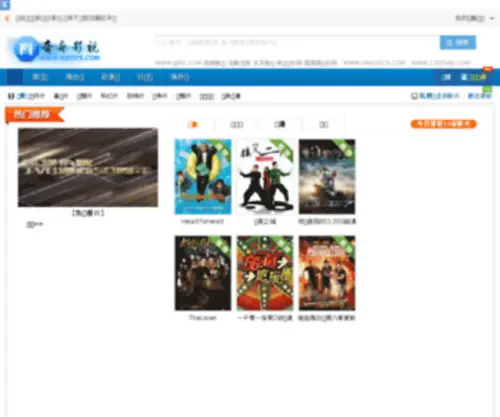Click the title under the fiery orange poster
The height and width of the screenshot is (417, 500).
coord(327,318)
